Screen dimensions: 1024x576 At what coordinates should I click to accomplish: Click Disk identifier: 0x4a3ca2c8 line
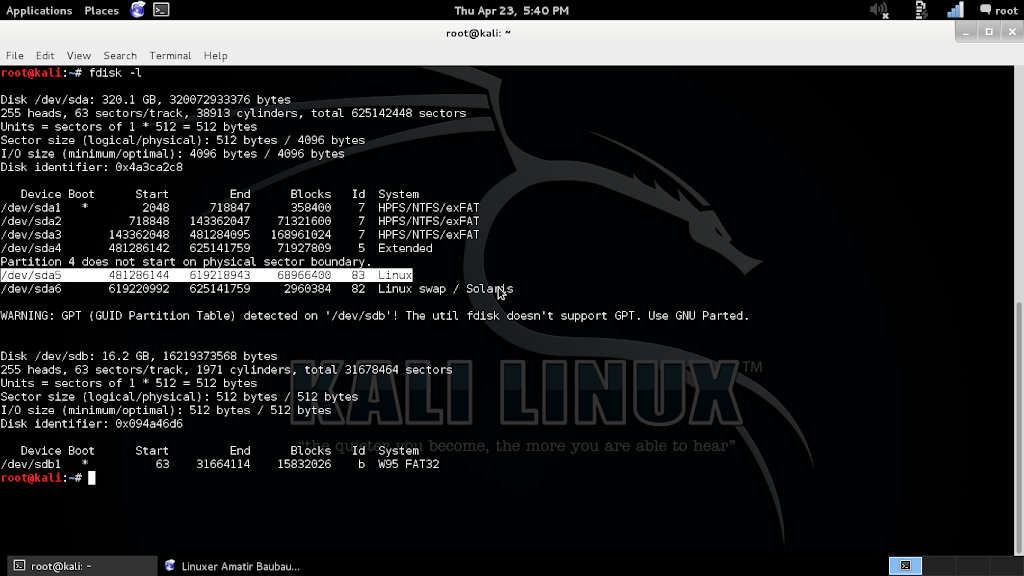pos(91,167)
